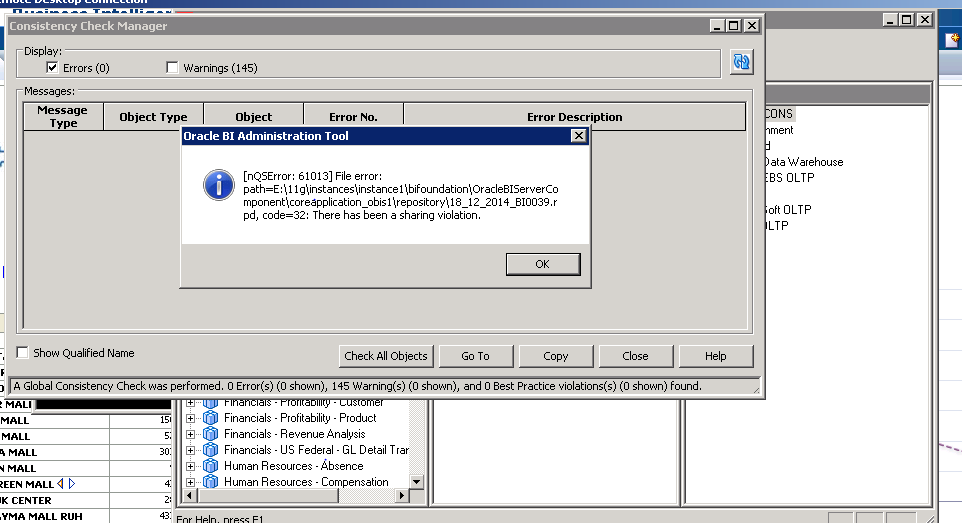962x523 pixels.
Task: Maximize the background Administration Tool window
Action: (906, 20)
